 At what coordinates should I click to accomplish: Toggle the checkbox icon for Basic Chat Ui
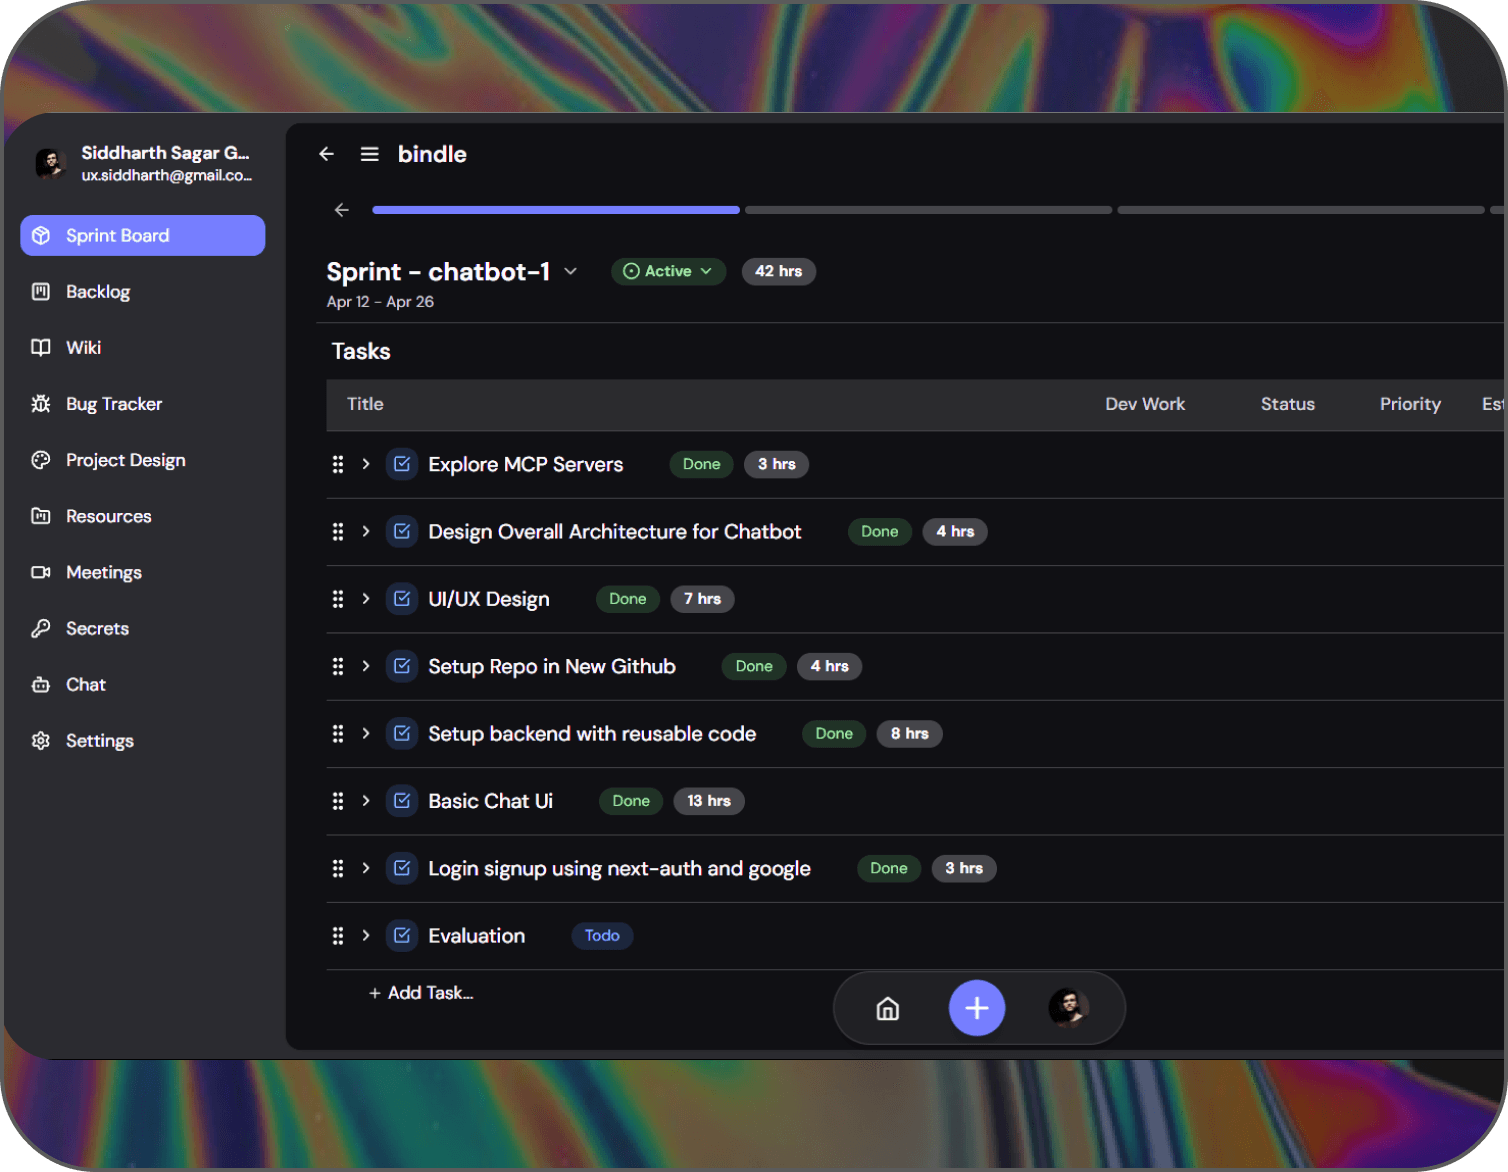coord(402,801)
